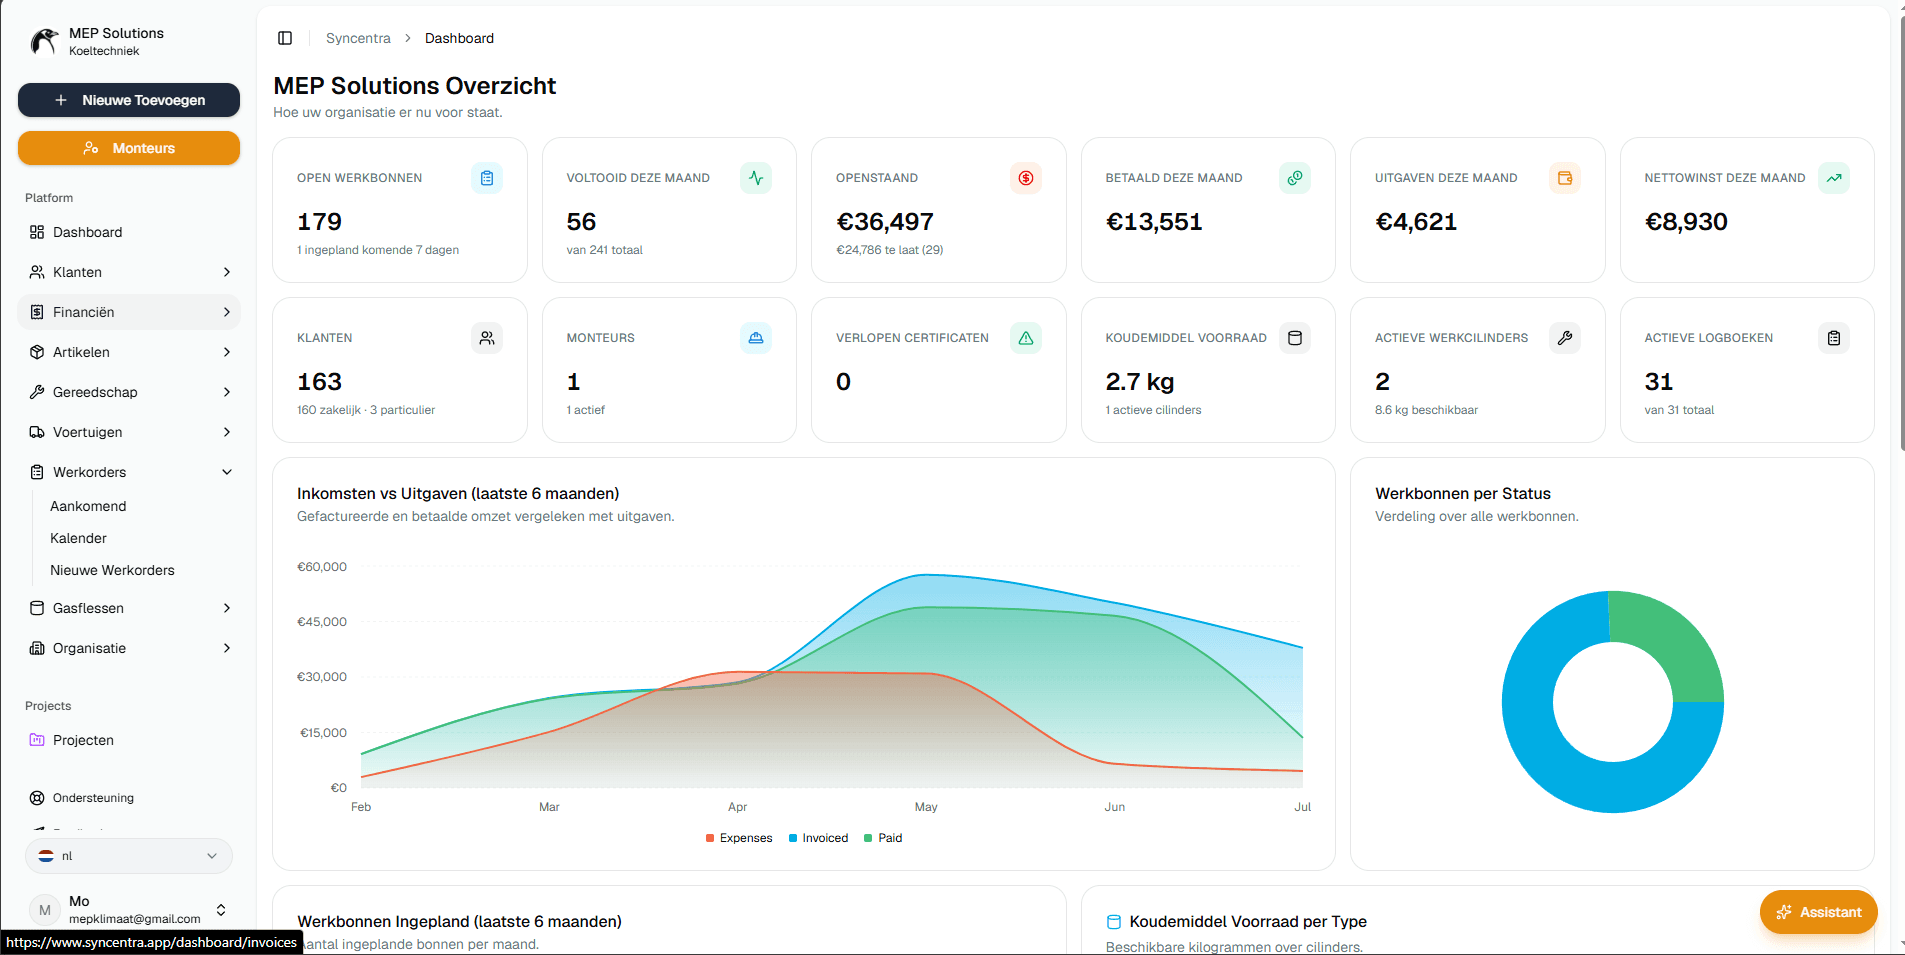Click the Verlopen Certificaten warning icon
The height and width of the screenshot is (955, 1905).
(1026, 338)
